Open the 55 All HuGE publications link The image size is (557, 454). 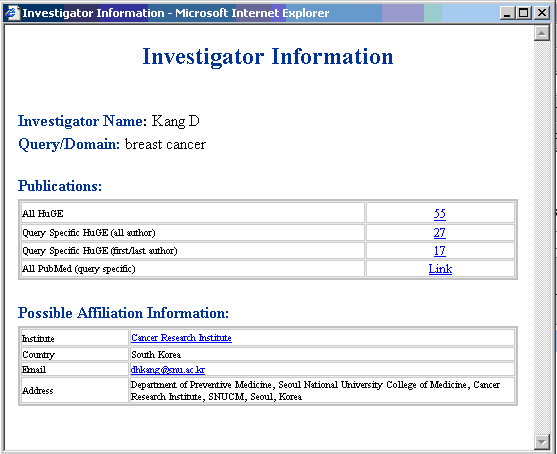(439, 213)
